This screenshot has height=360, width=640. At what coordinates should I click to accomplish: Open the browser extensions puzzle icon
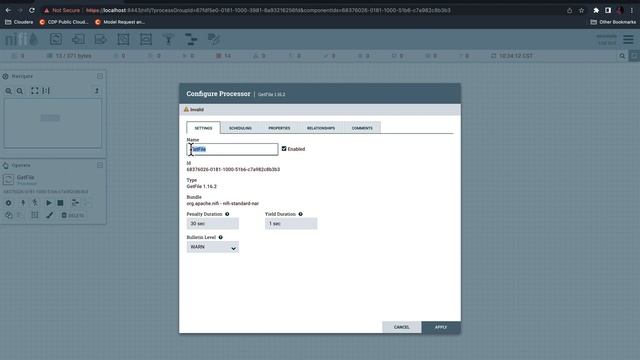(x=596, y=10)
